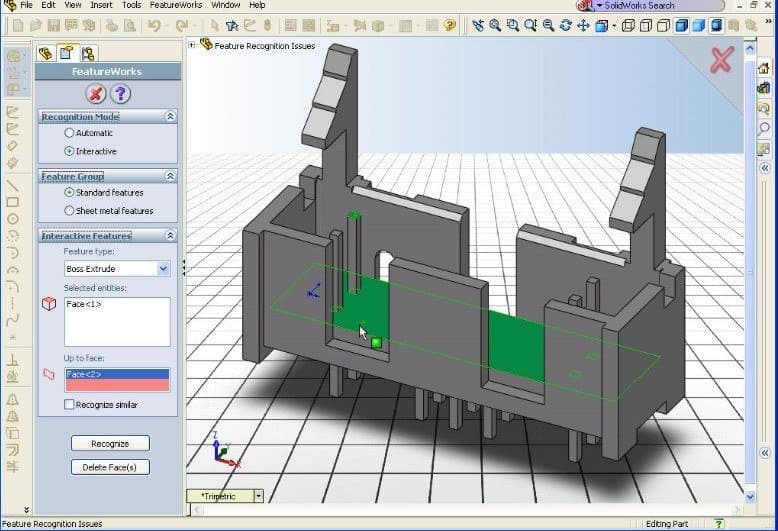Open the Tools menu
Image resolution: width=778 pixels, height=531 pixels.
click(x=131, y=5)
